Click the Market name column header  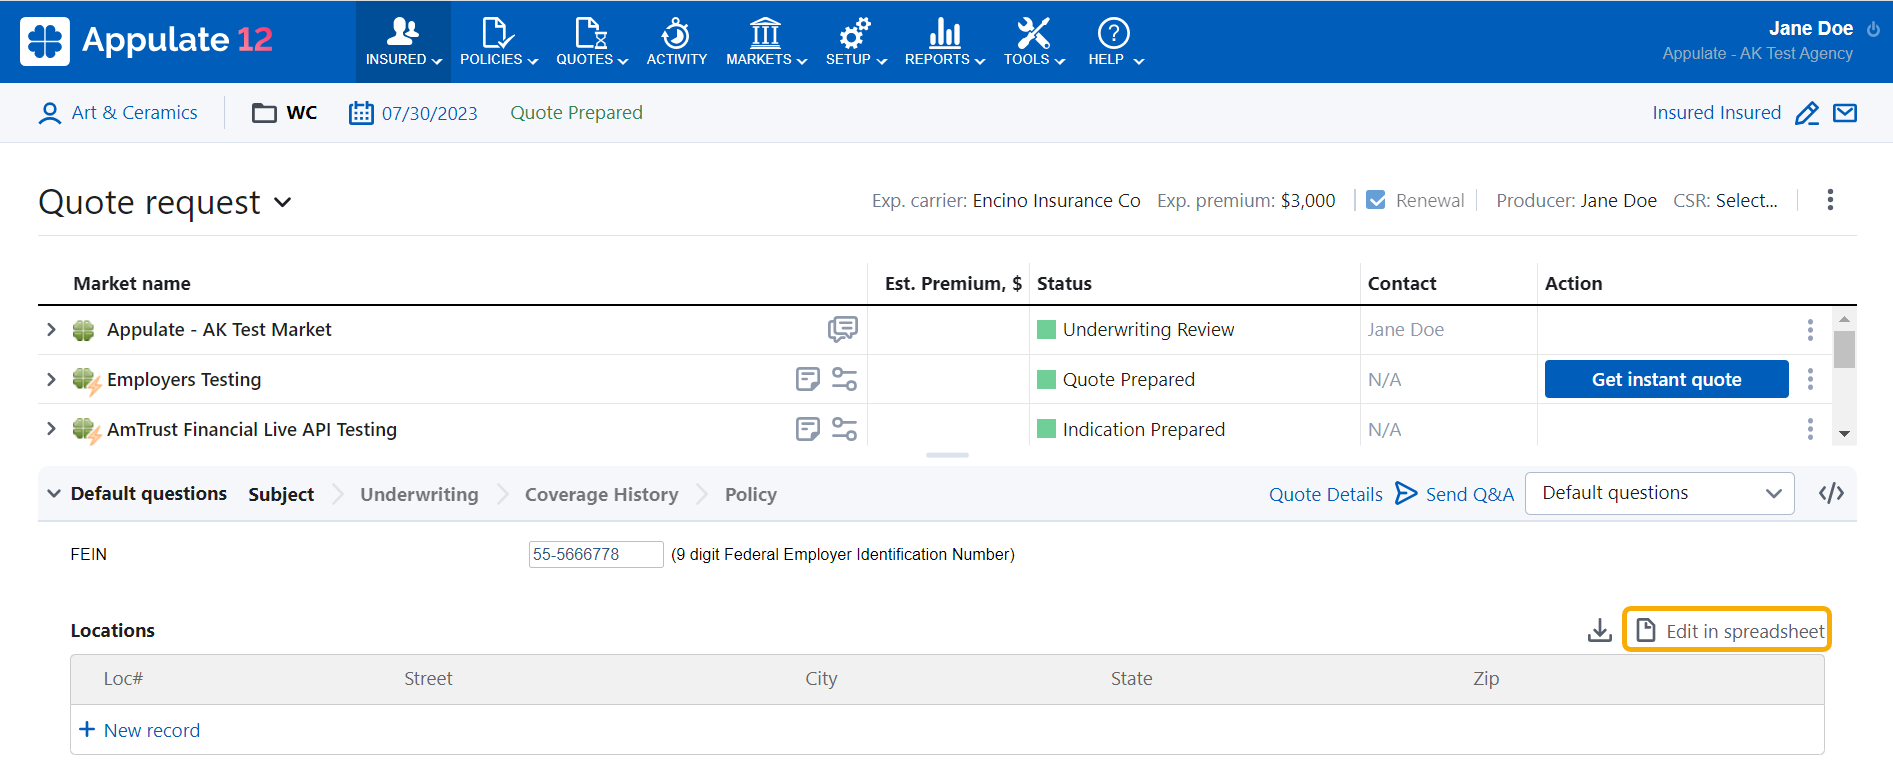(x=132, y=283)
